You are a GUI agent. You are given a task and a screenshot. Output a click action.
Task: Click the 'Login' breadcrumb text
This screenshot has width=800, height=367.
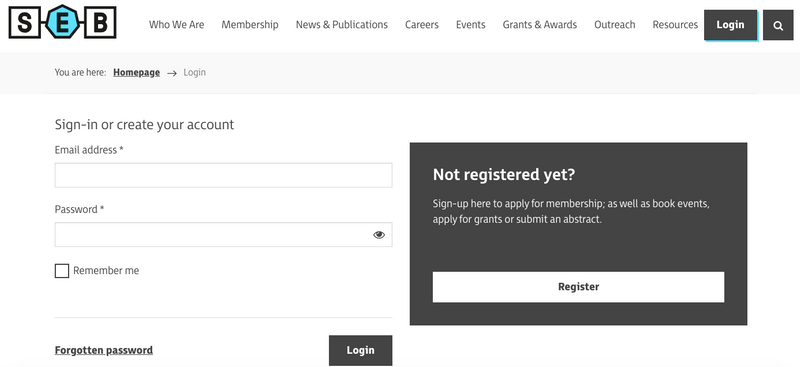coord(194,72)
